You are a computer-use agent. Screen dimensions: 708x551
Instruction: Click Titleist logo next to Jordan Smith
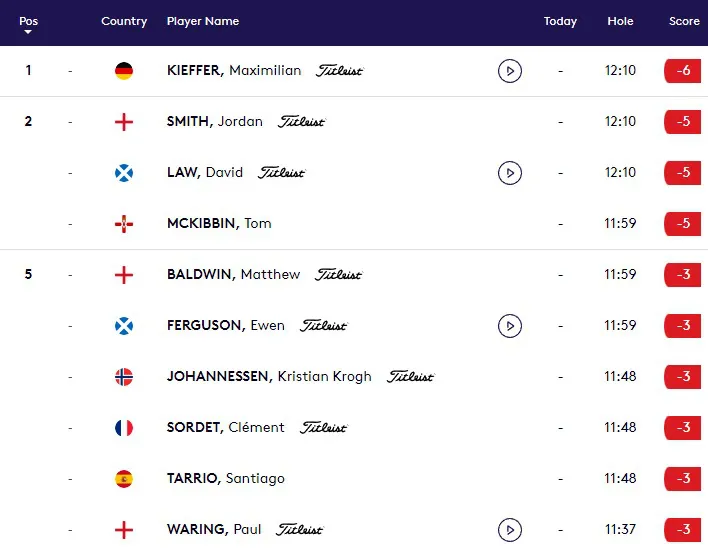click(302, 122)
